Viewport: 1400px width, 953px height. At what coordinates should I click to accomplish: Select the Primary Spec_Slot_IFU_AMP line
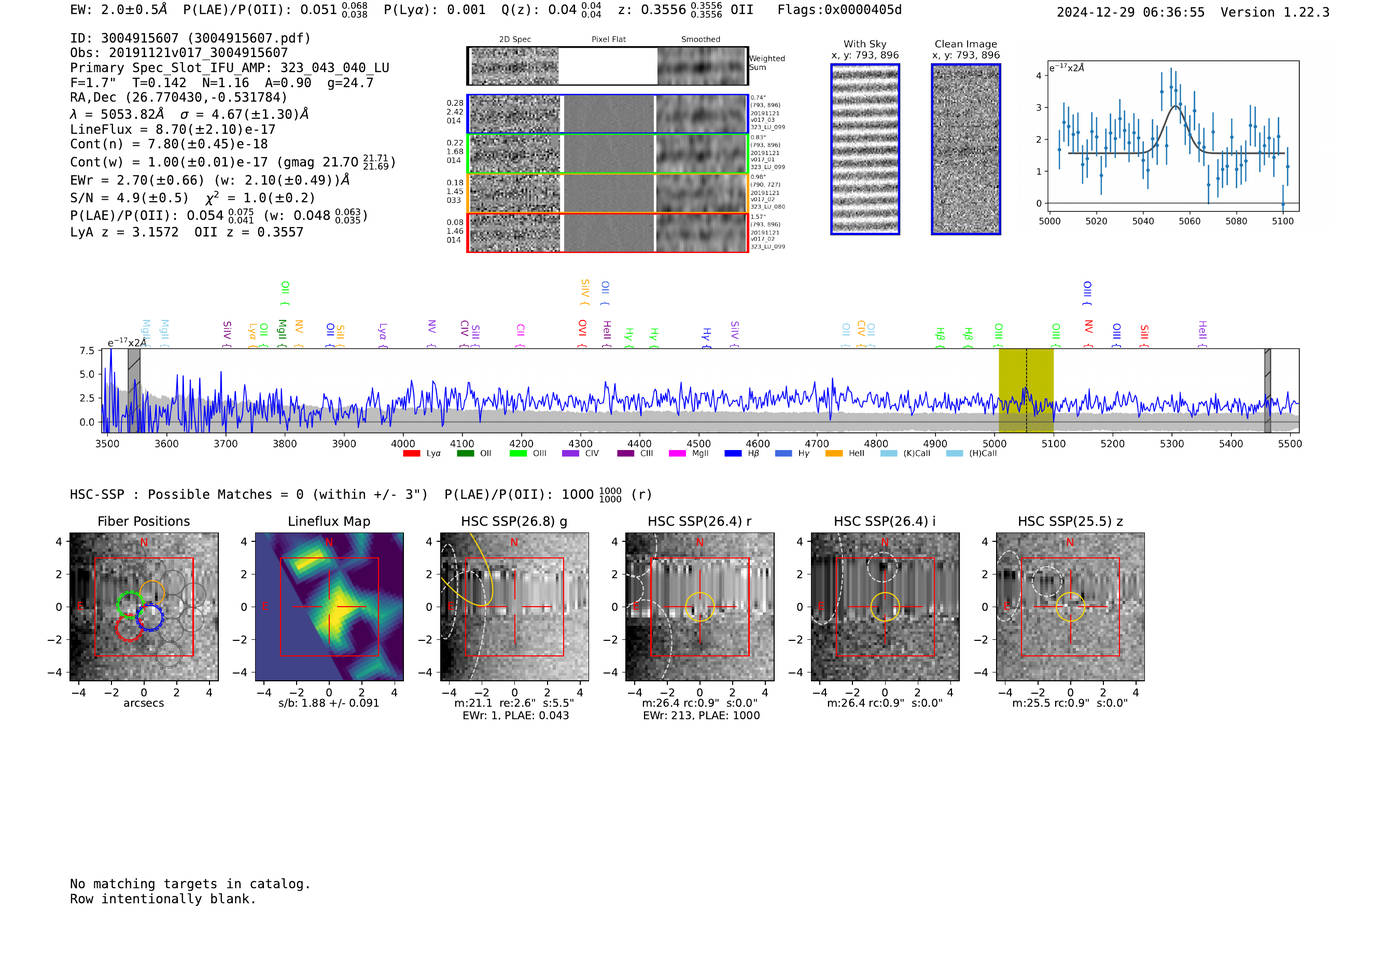coord(230,68)
